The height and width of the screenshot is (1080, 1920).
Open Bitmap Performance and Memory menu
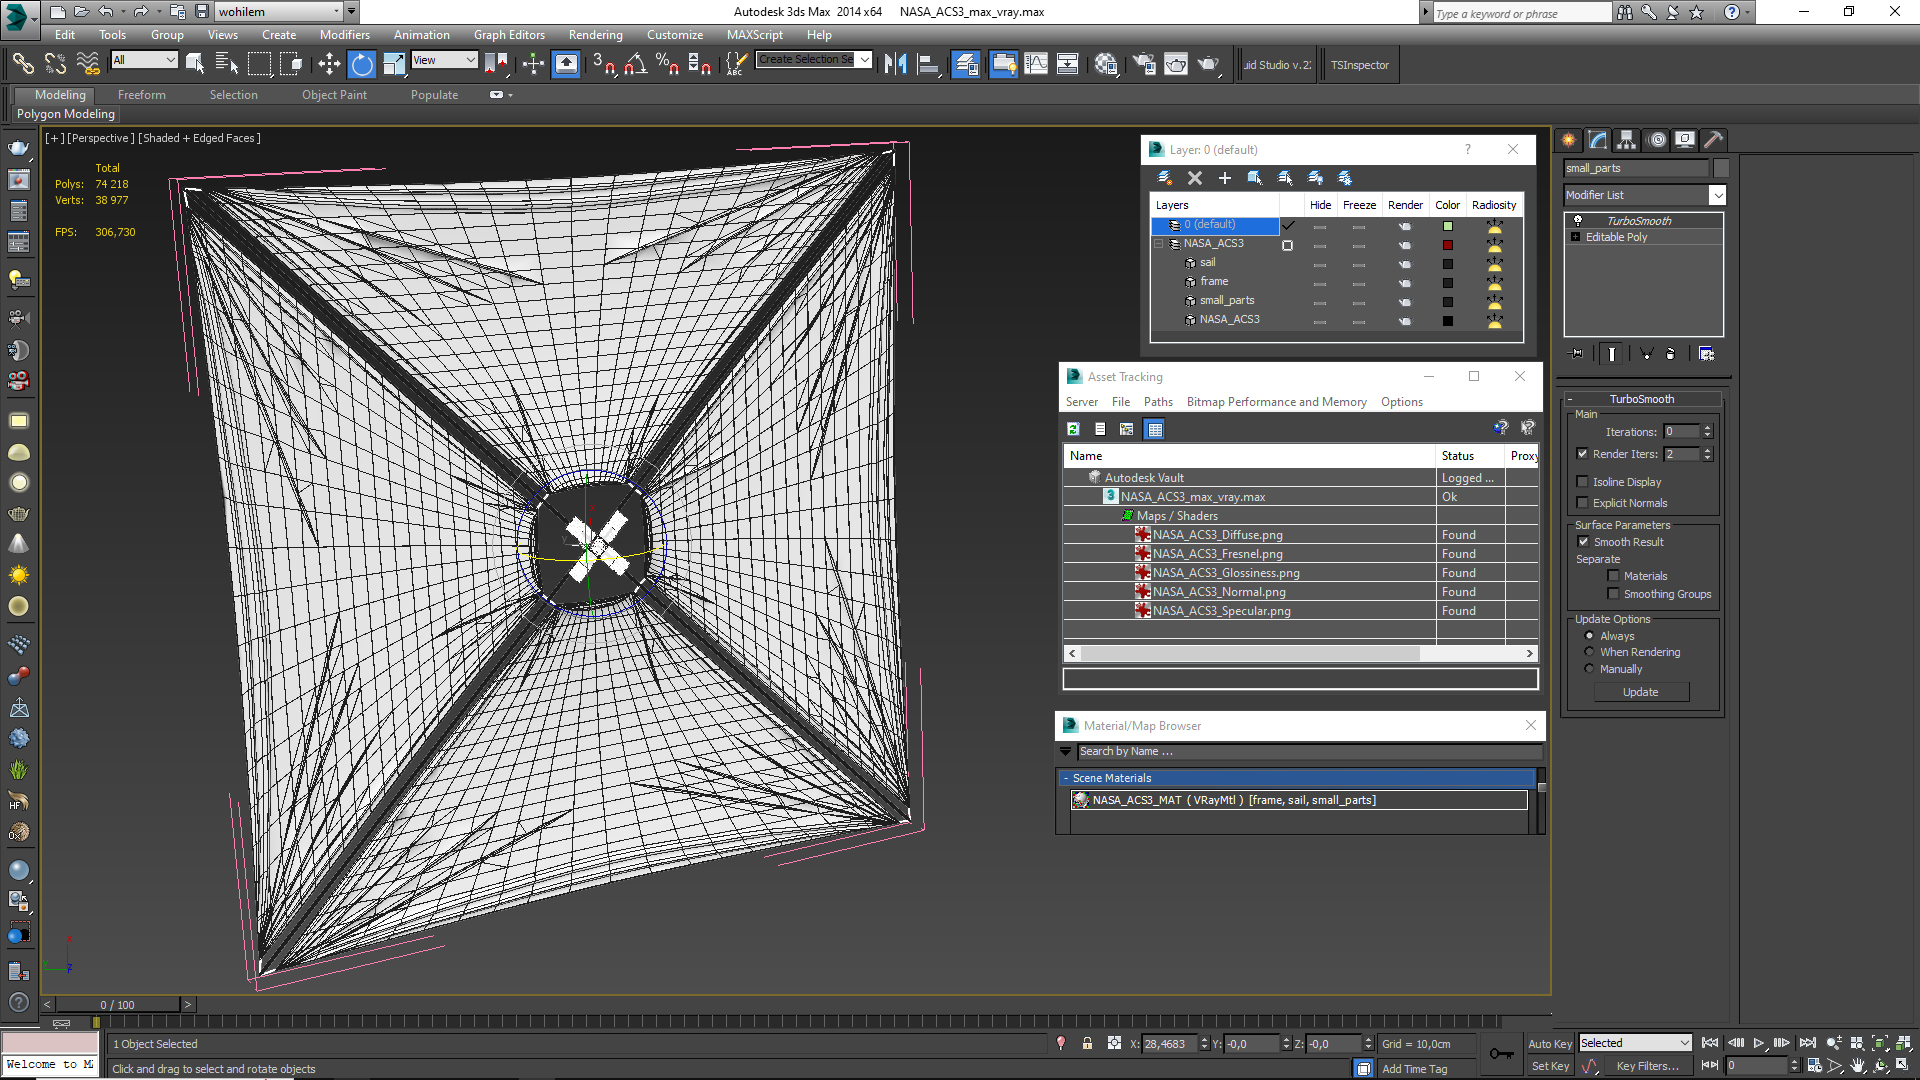click(1276, 402)
